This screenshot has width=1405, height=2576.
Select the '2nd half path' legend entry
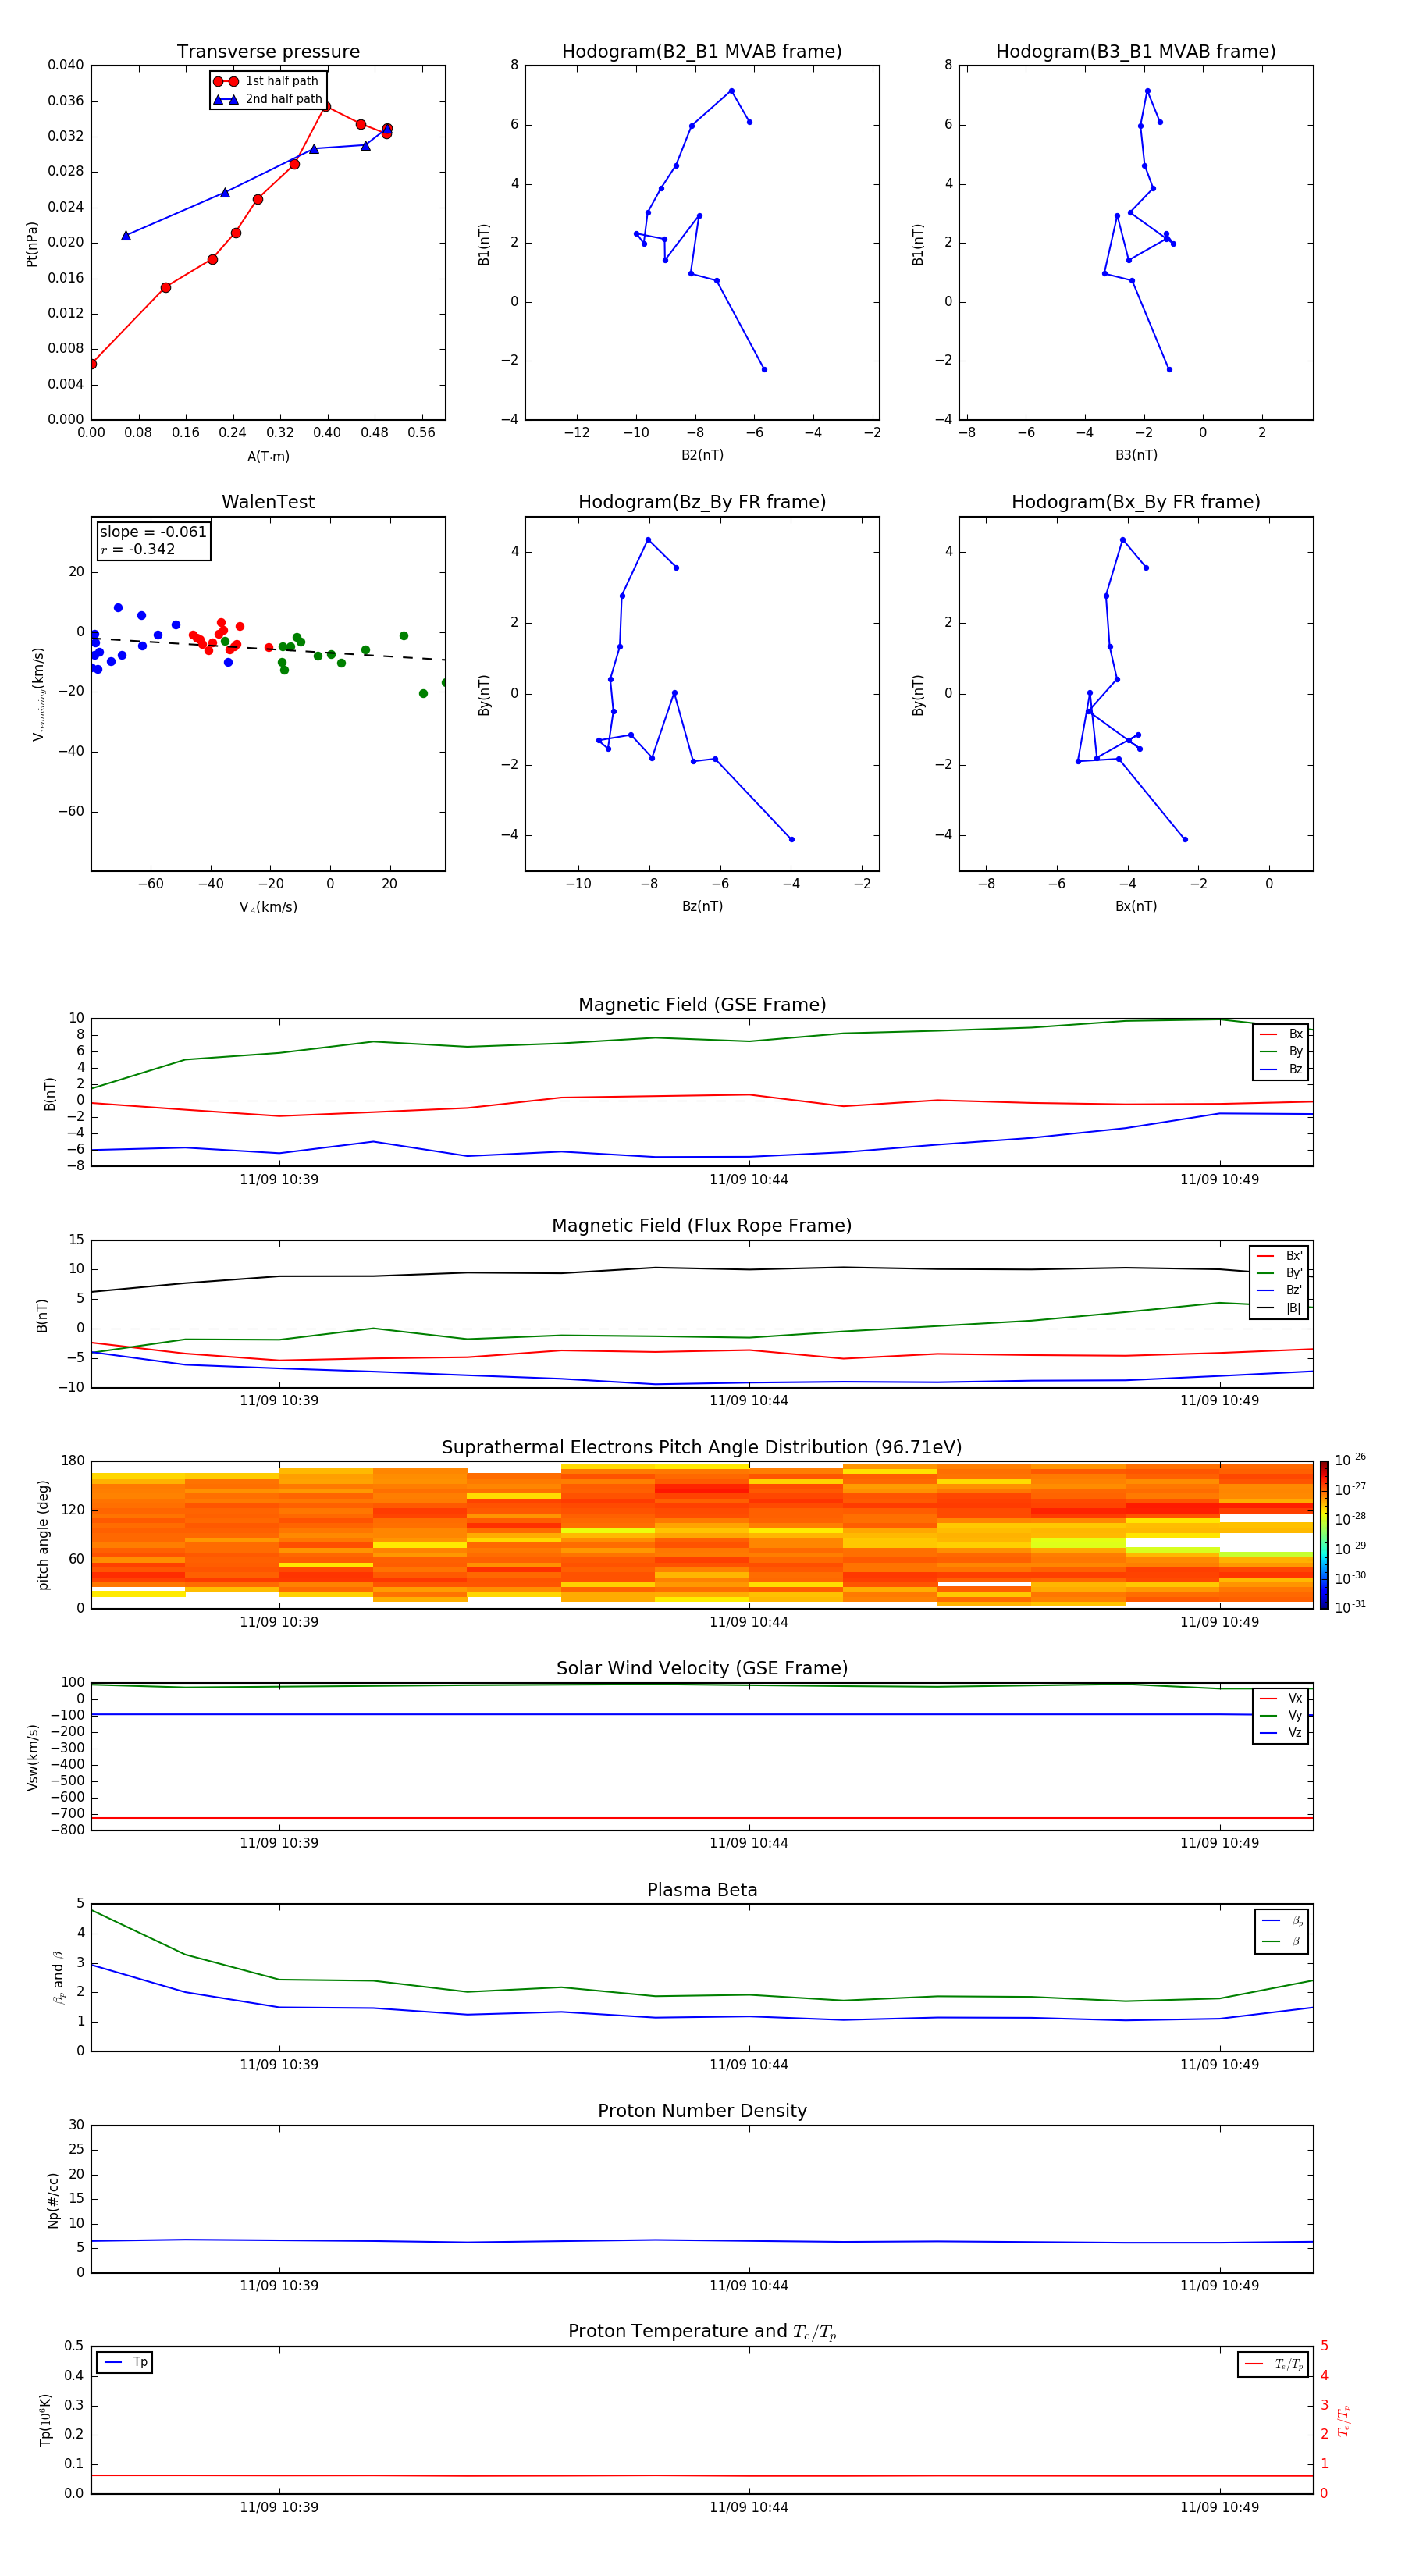click(x=268, y=99)
